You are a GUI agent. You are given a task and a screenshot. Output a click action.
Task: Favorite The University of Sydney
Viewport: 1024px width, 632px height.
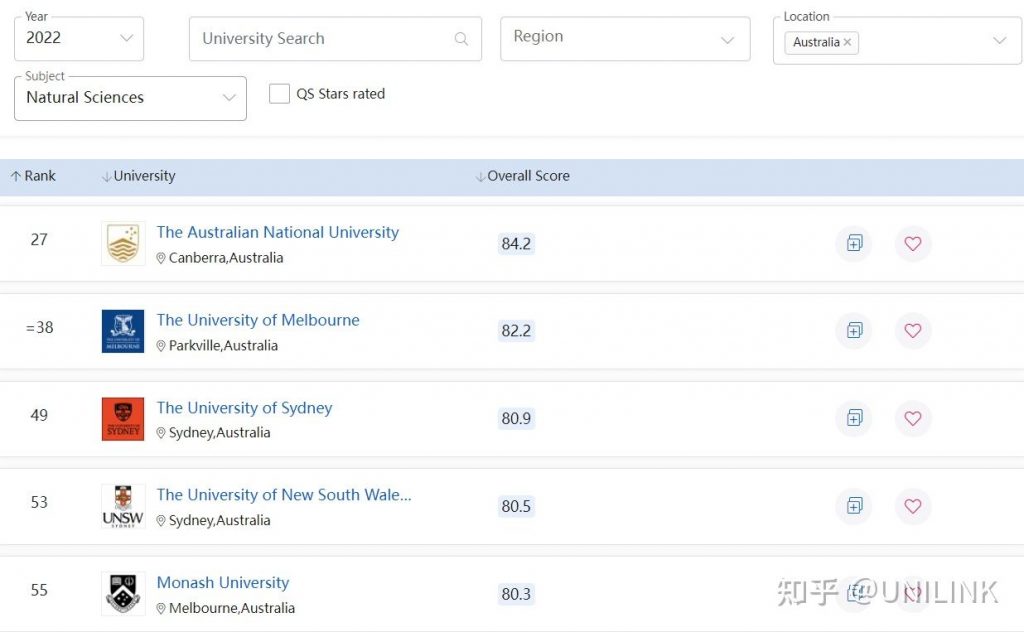[912, 418]
